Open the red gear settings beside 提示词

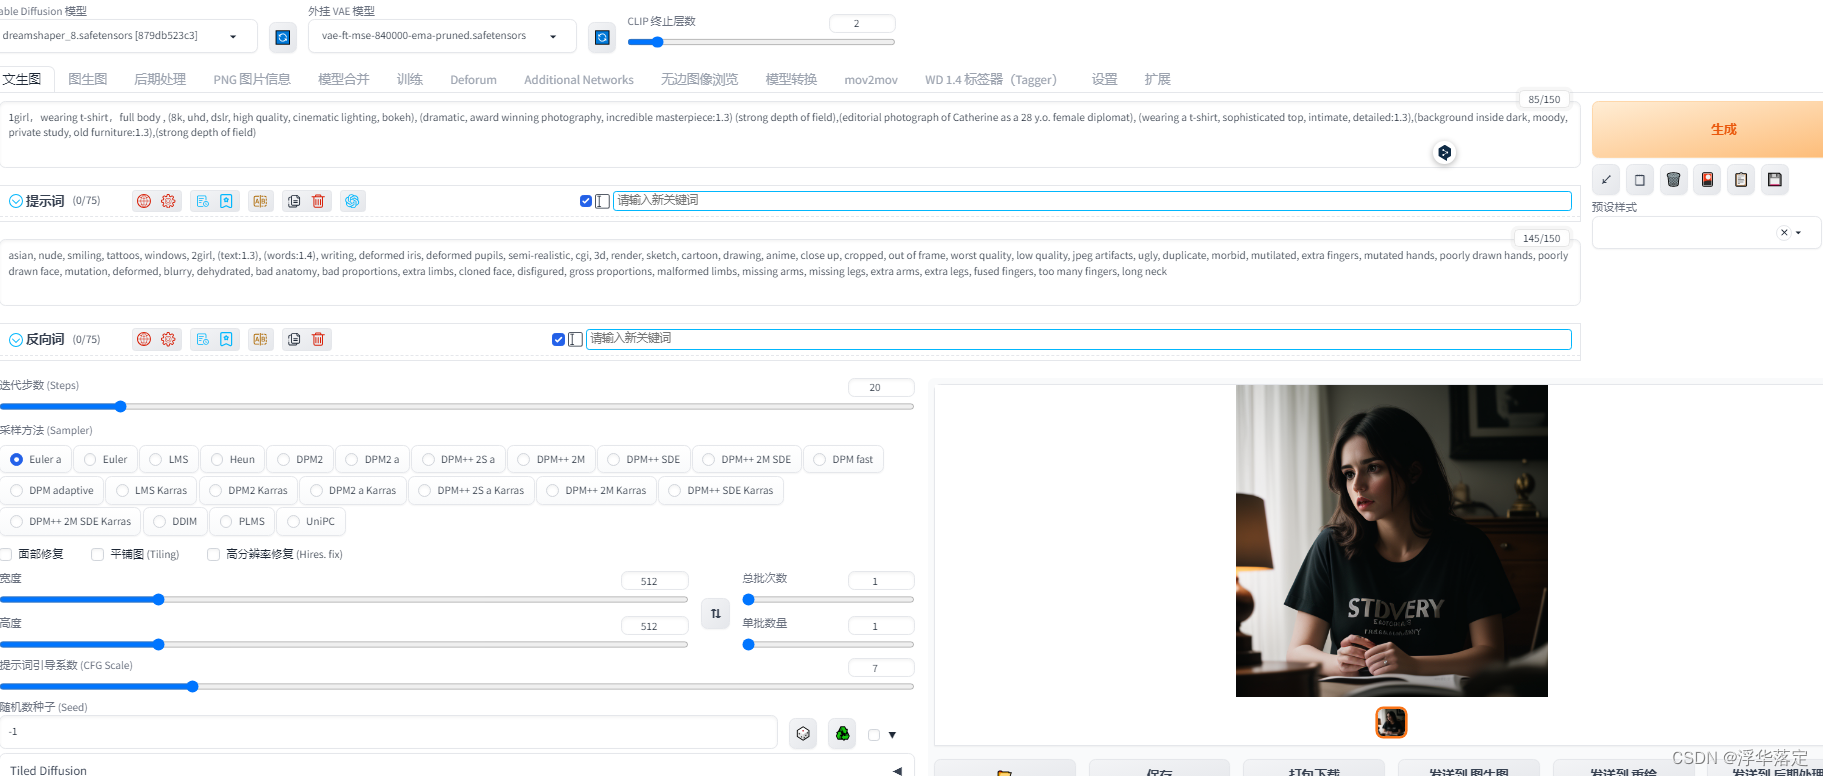click(x=168, y=201)
